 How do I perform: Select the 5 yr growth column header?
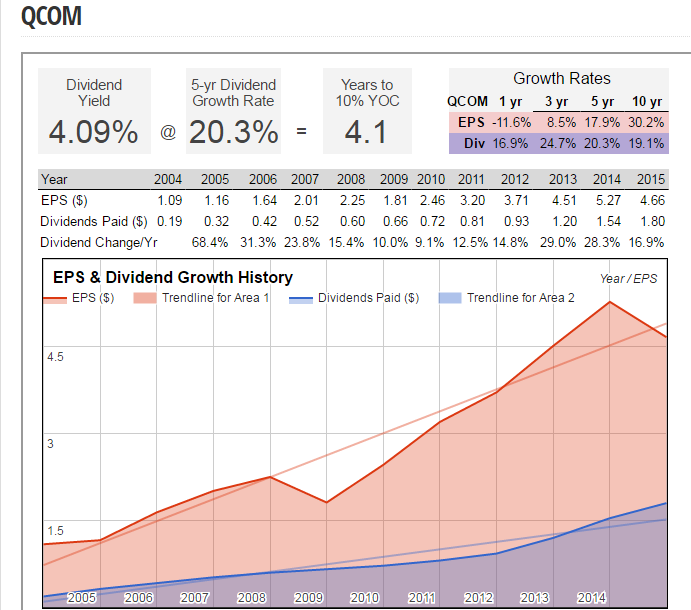click(602, 101)
